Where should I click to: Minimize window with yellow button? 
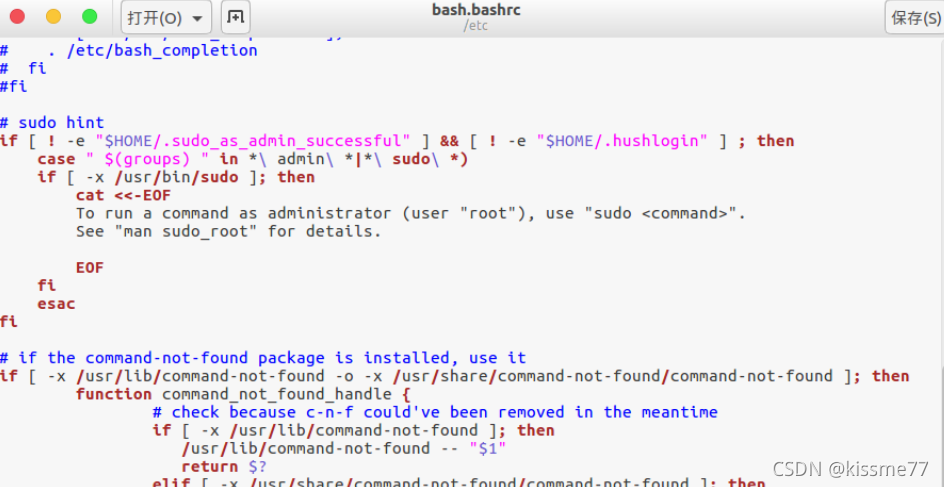pos(54,17)
